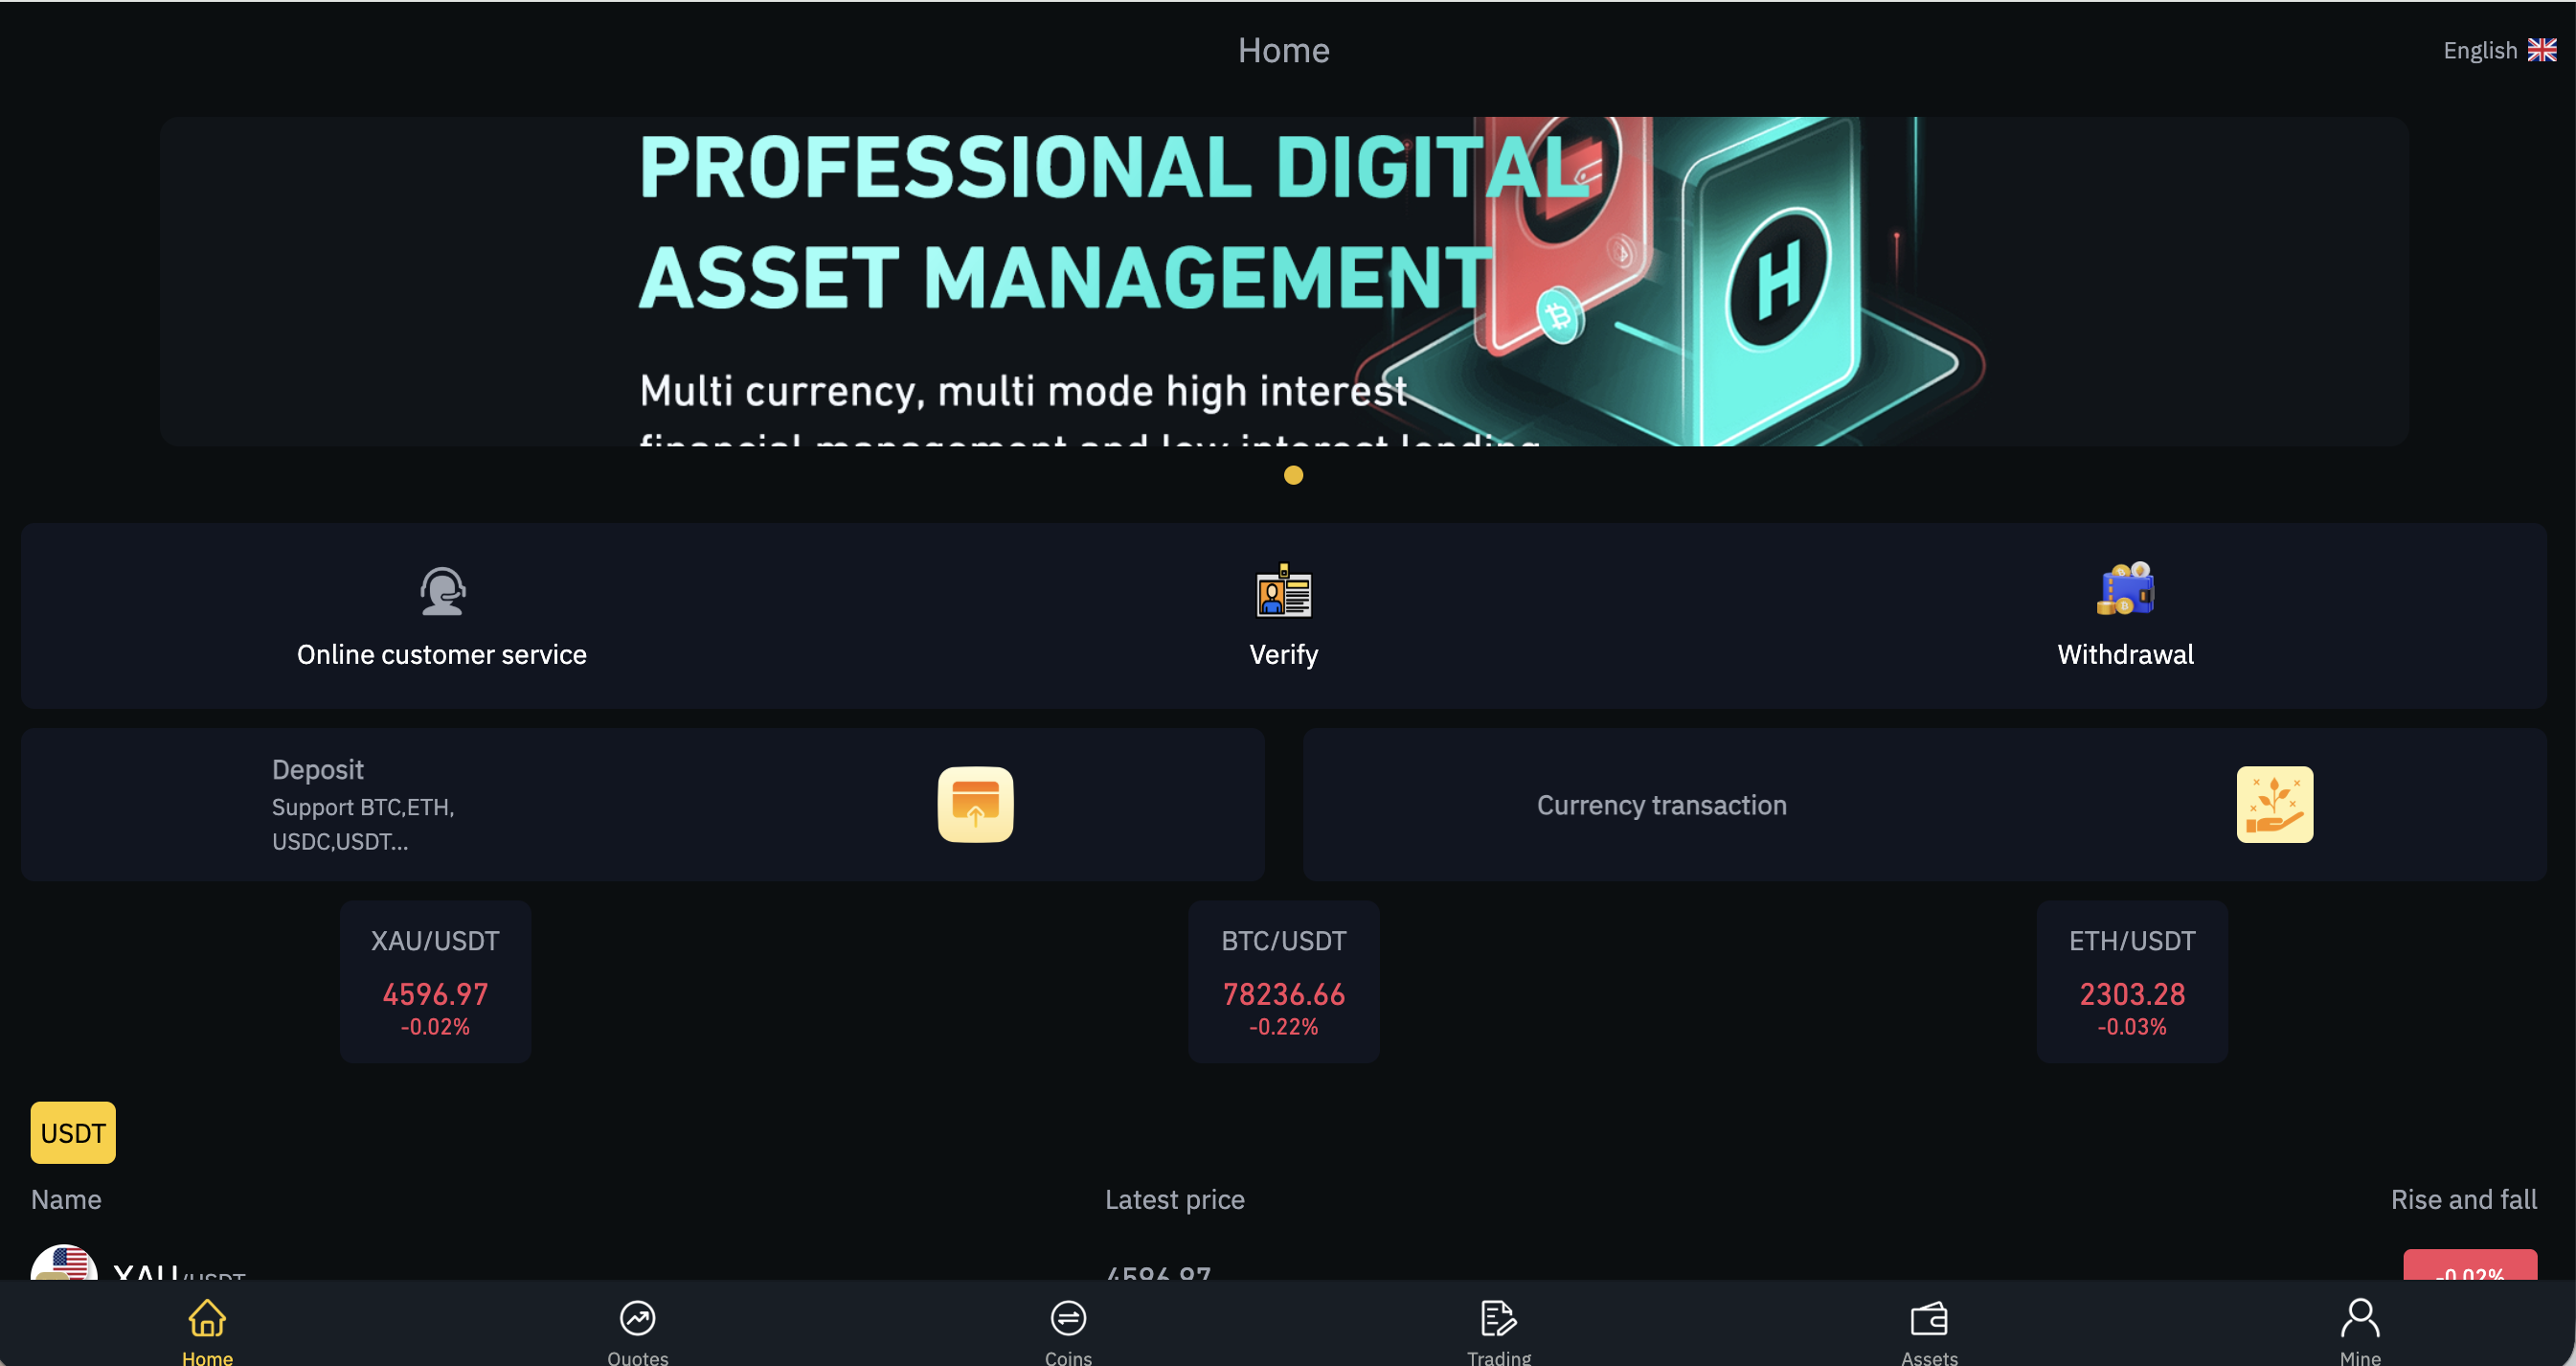Click the Online customer service headset icon
The width and height of the screenshot is (2576, 1366).
[442, 591]
